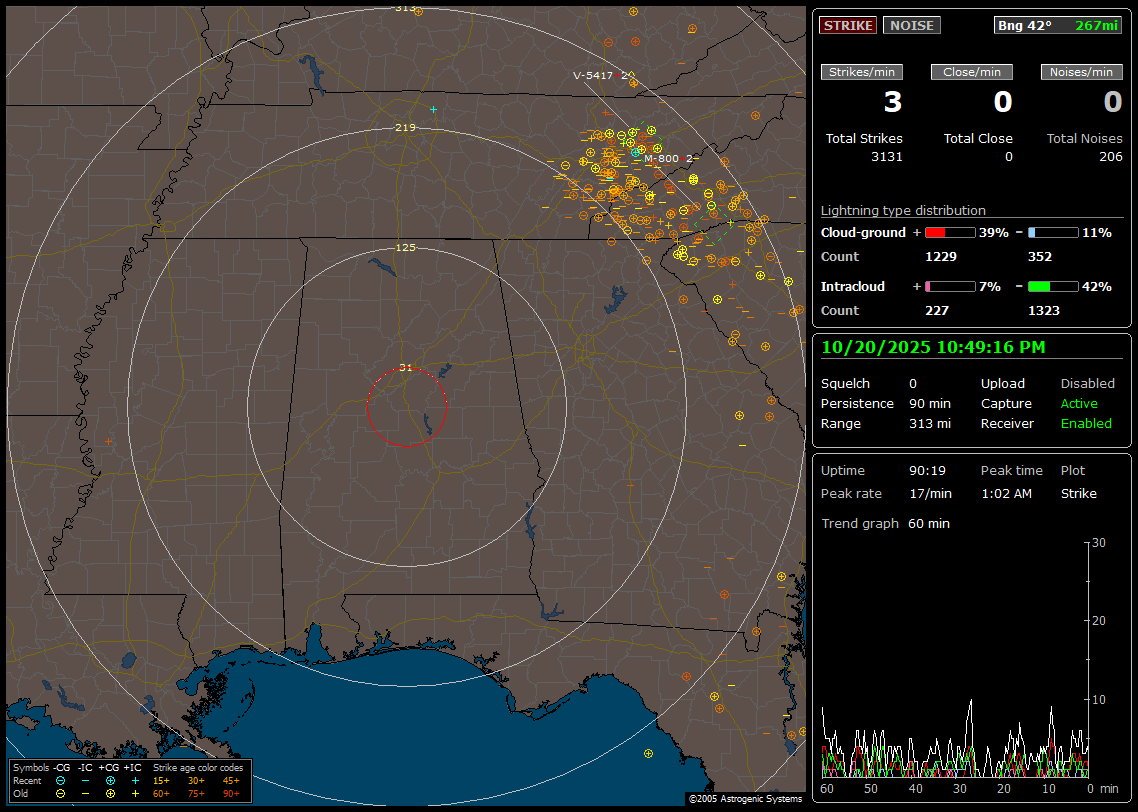Click the Receiver Enabled status
Screen dimensions: 1138x812
pyautogui.click(x=1086, y=424)
